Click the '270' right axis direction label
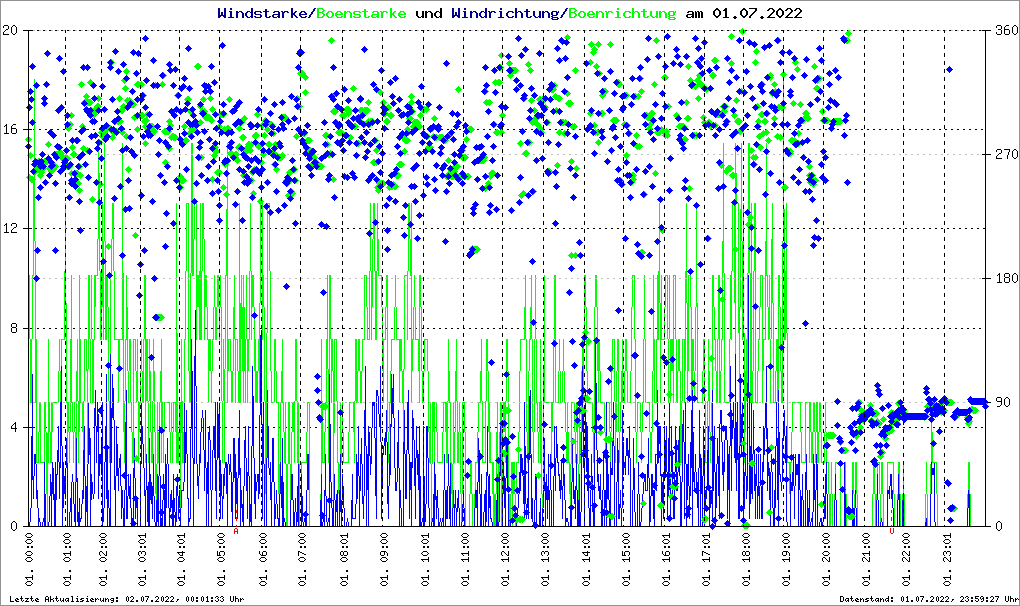Viewport: 1020px width, 606px height. 1004,155
